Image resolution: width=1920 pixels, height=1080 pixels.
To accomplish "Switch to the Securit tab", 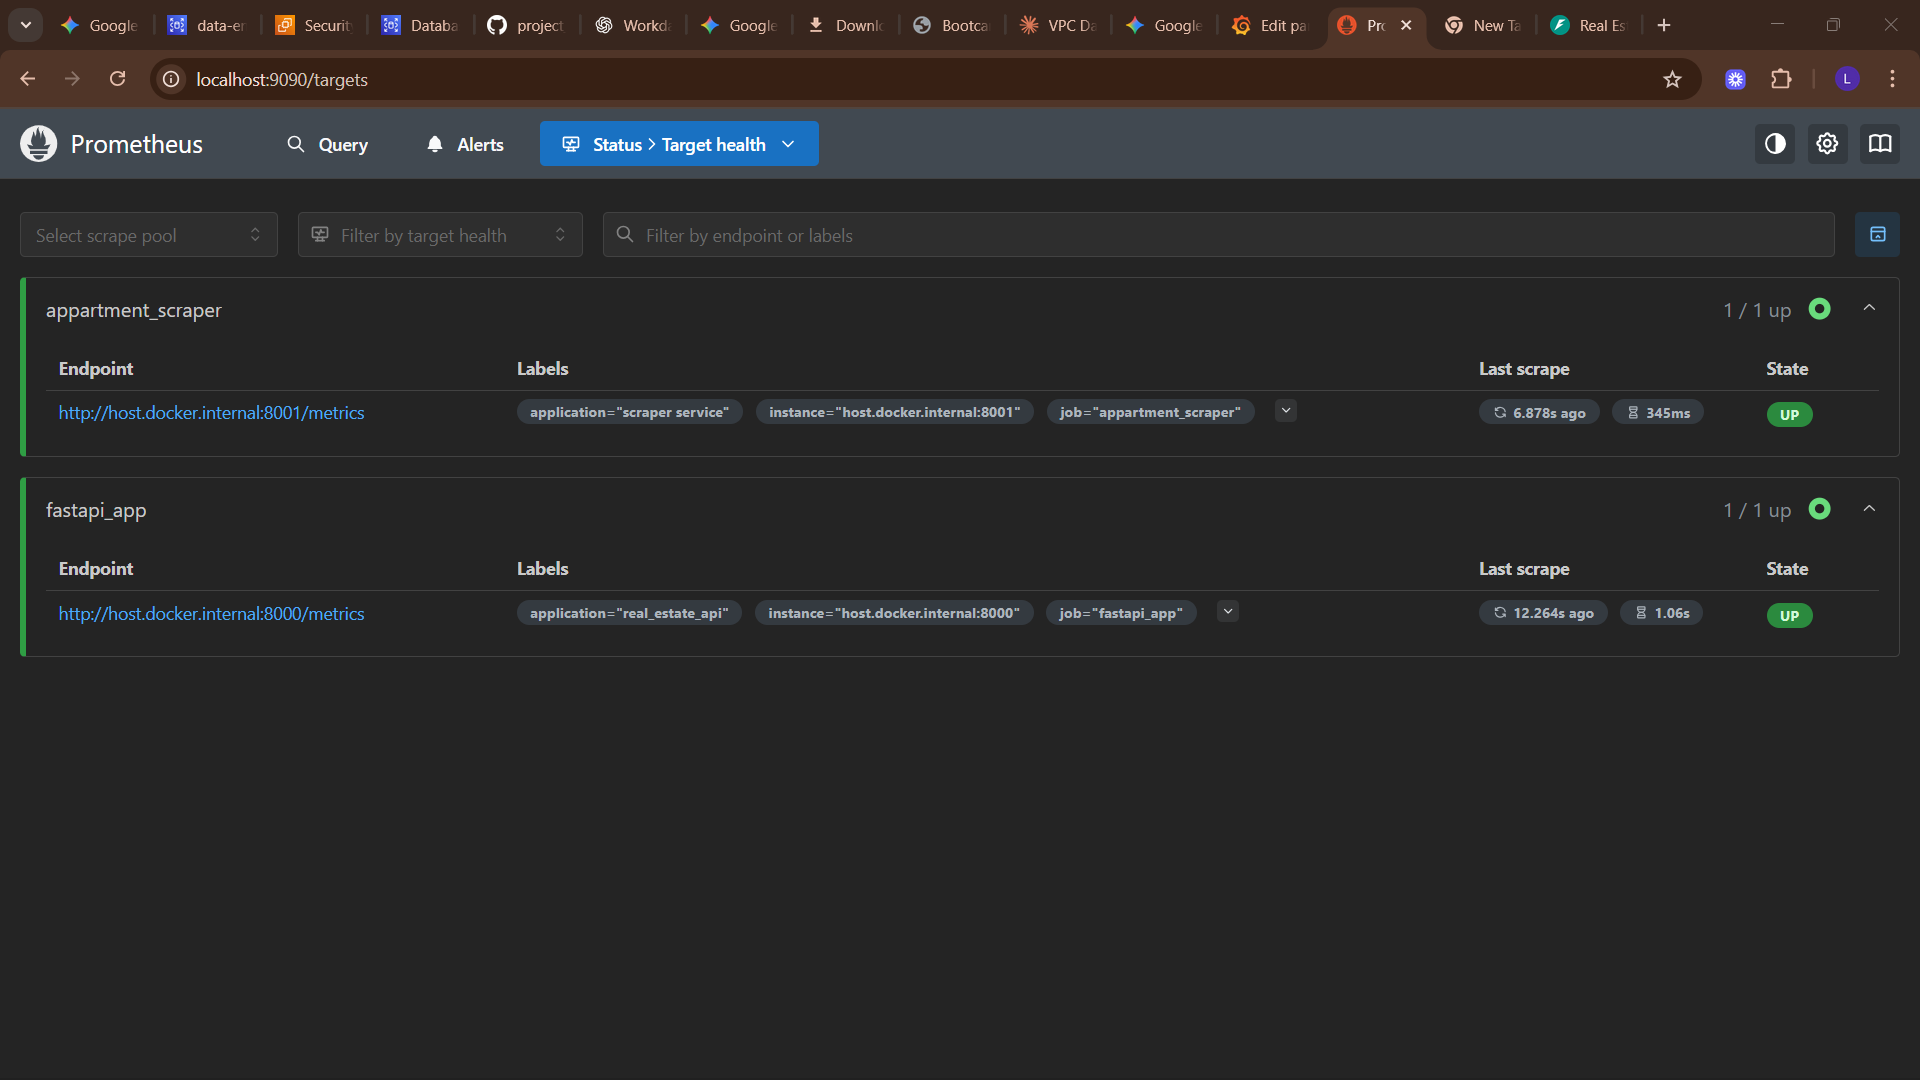I will pos(314,25).
